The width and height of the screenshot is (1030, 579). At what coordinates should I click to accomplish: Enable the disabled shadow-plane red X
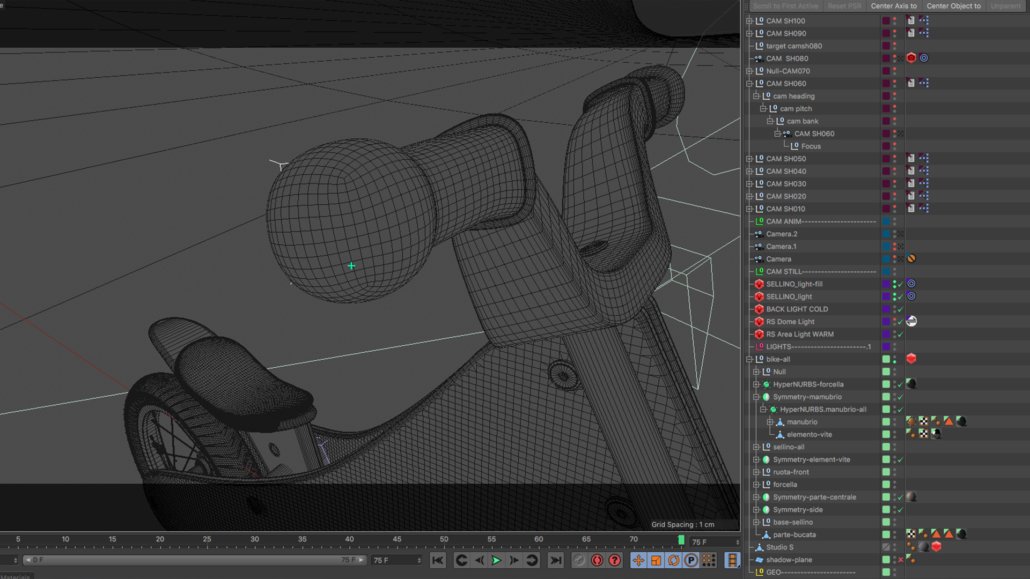point(901,560)
